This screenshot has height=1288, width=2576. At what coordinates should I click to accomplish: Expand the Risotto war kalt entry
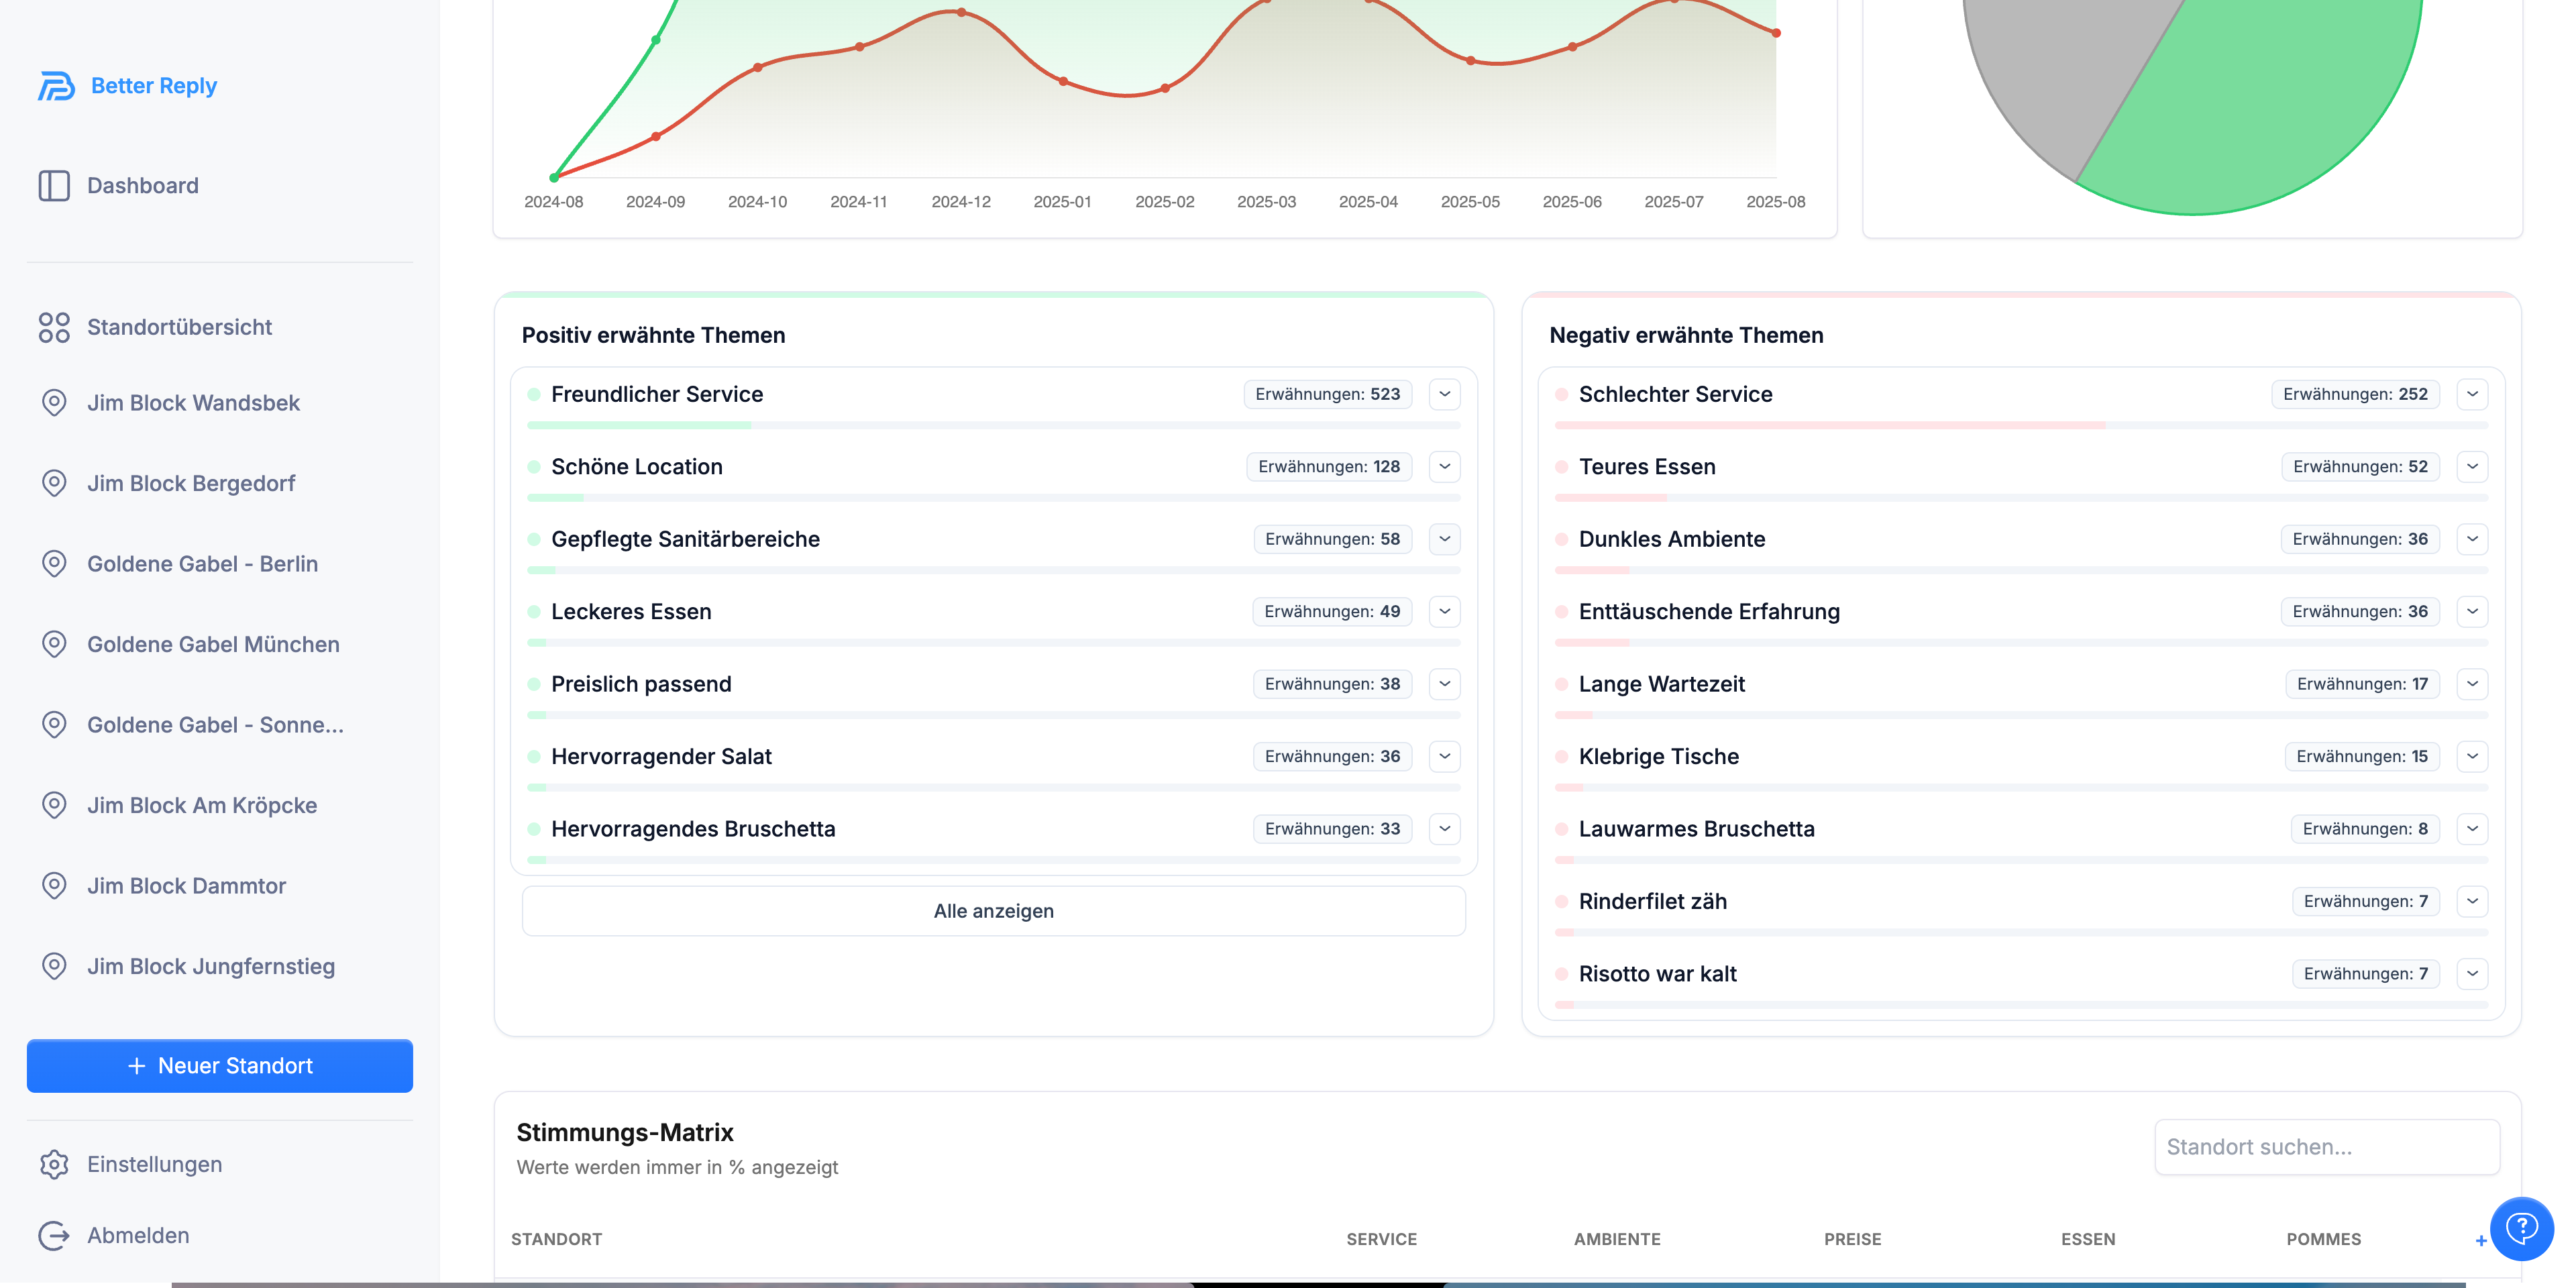2472,974
